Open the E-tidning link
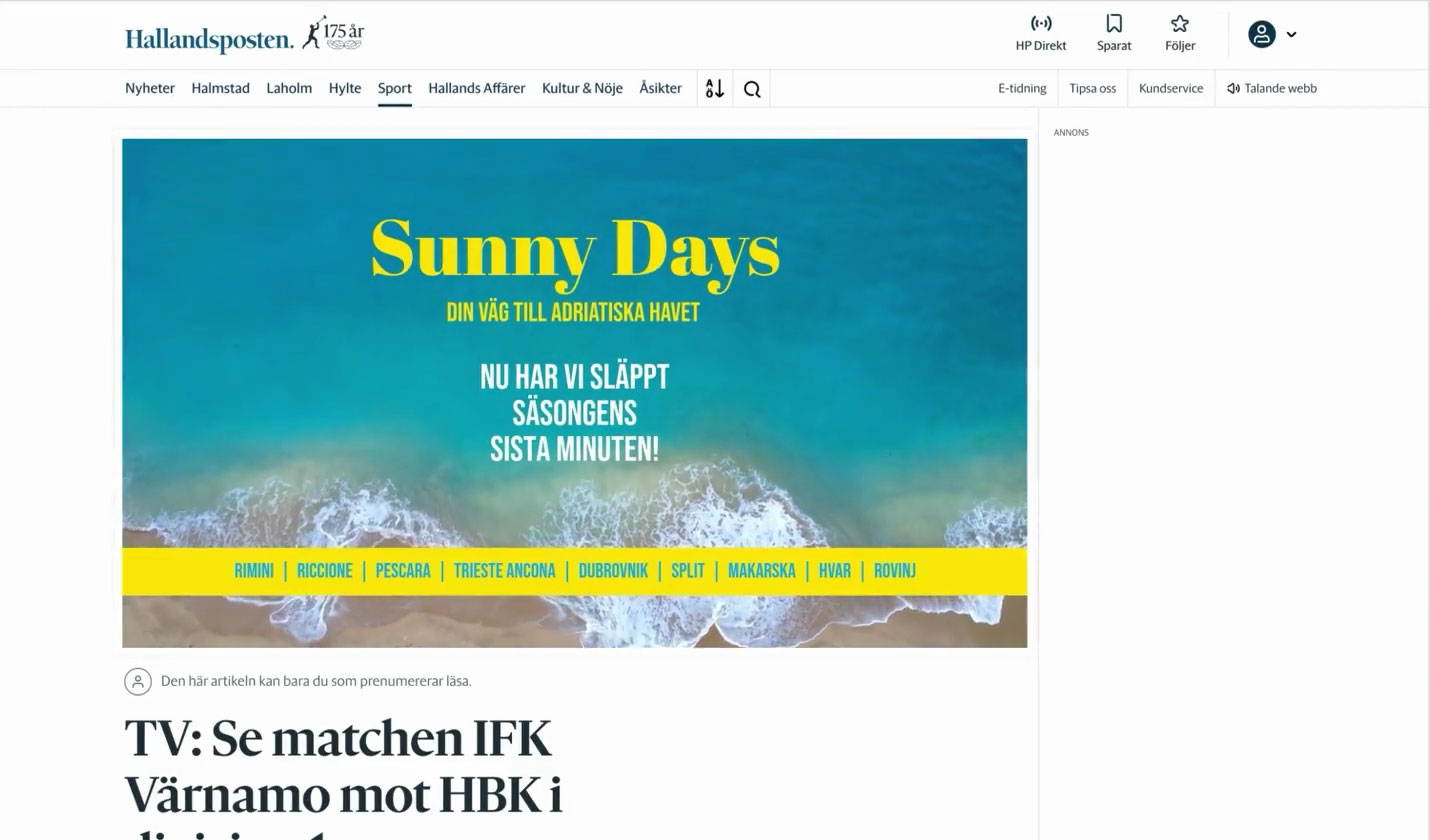The image size is (1430, 840). click(1022, 88)
